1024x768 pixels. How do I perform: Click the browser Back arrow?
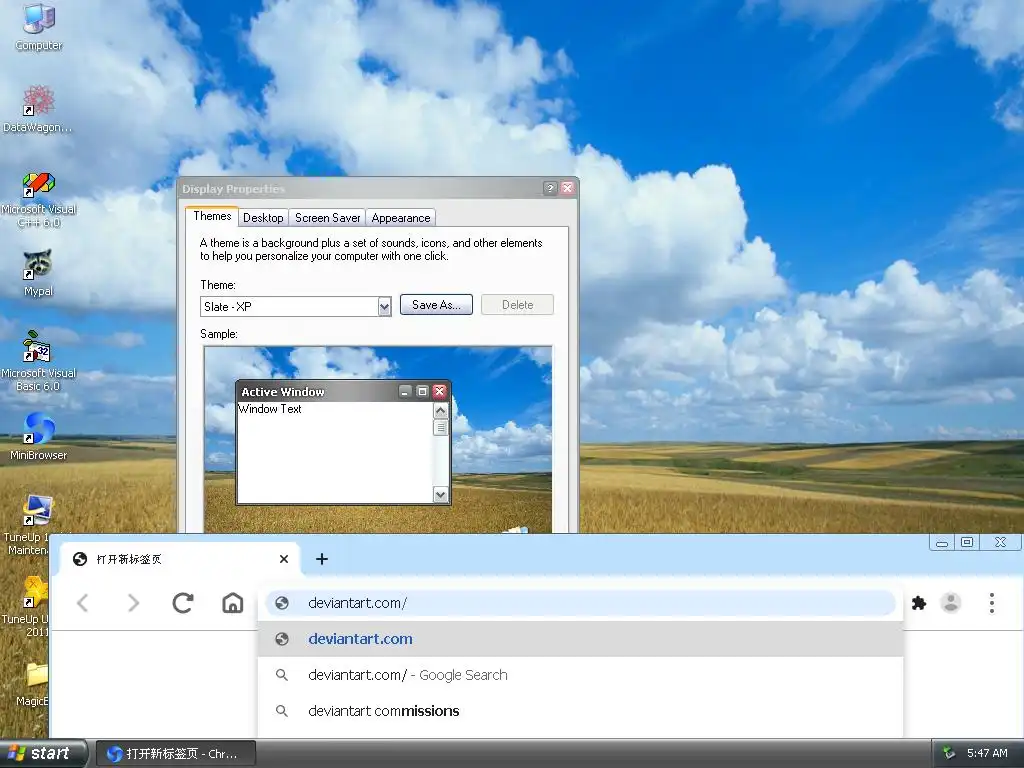click(83, 603)
